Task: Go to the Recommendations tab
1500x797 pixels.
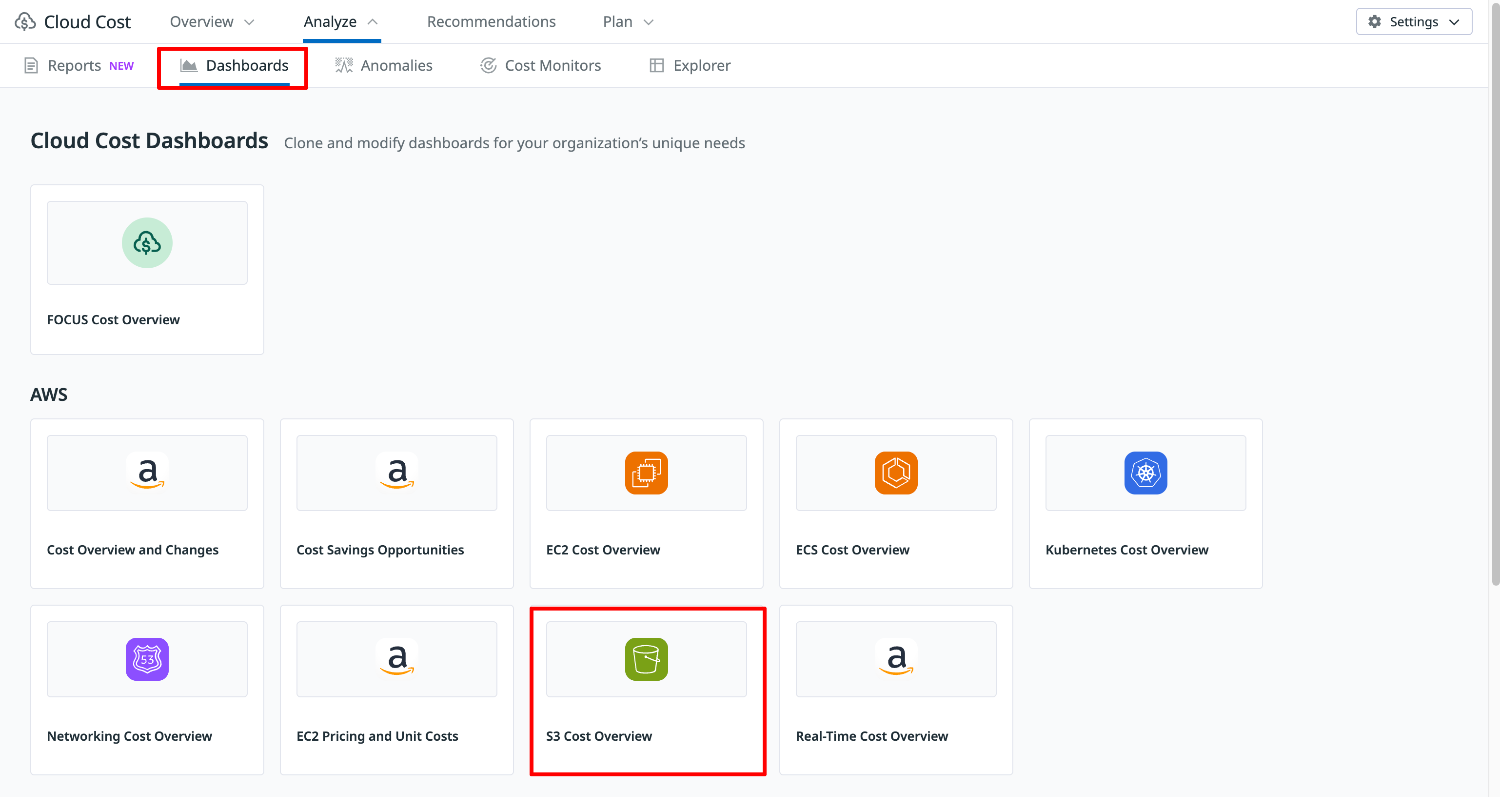Action: [491, 22]
